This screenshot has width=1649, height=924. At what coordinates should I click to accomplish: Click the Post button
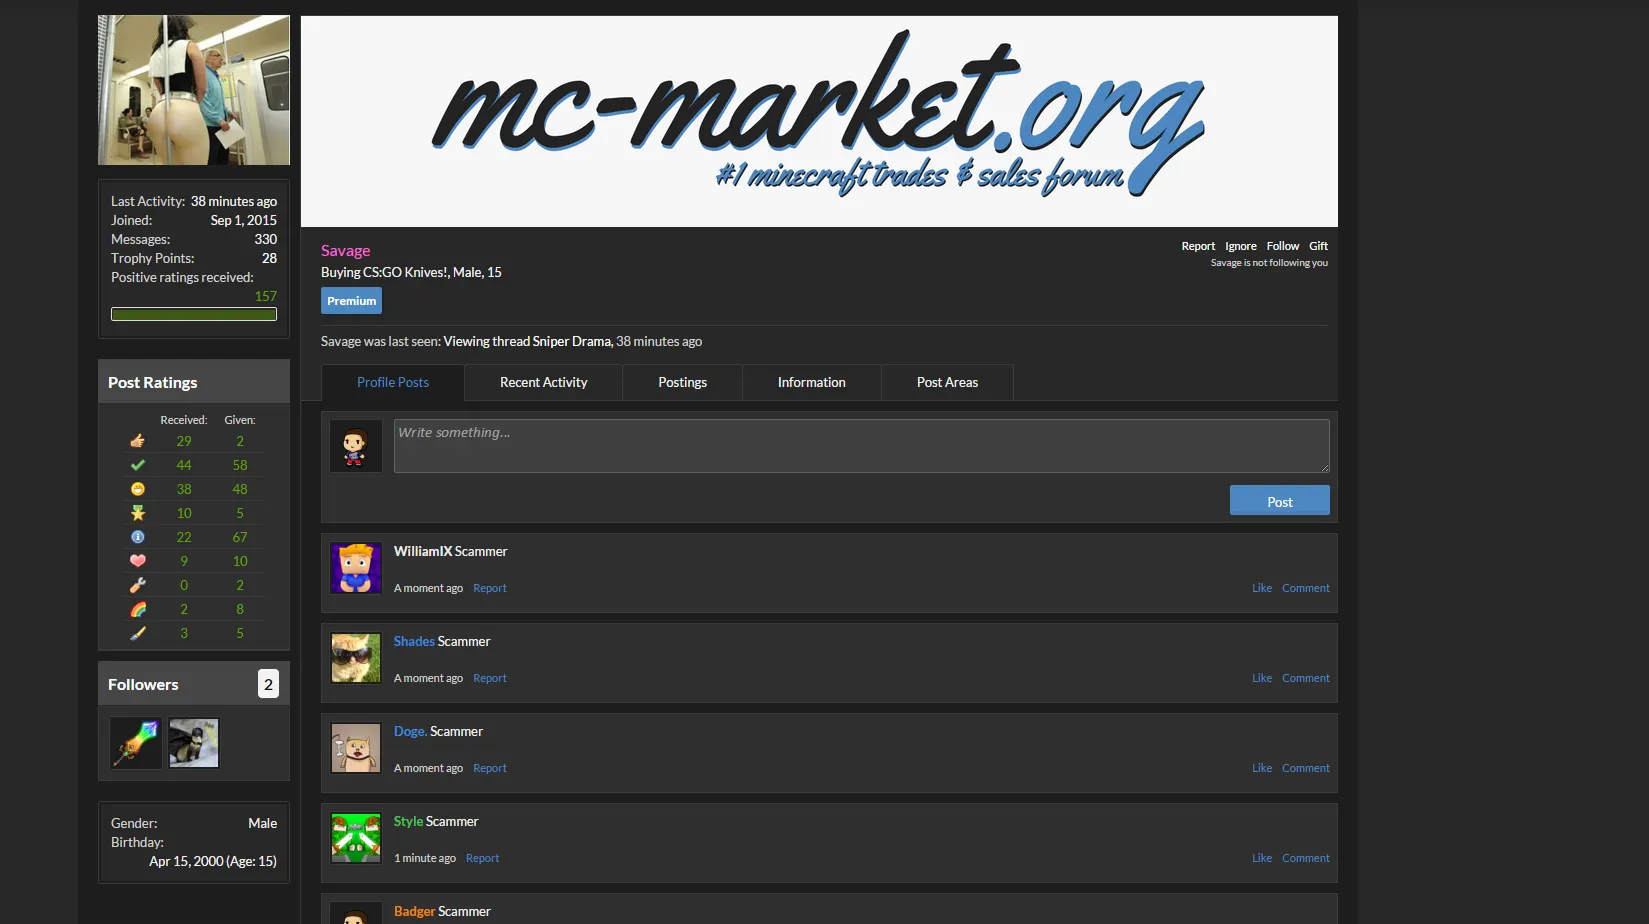1279,501
